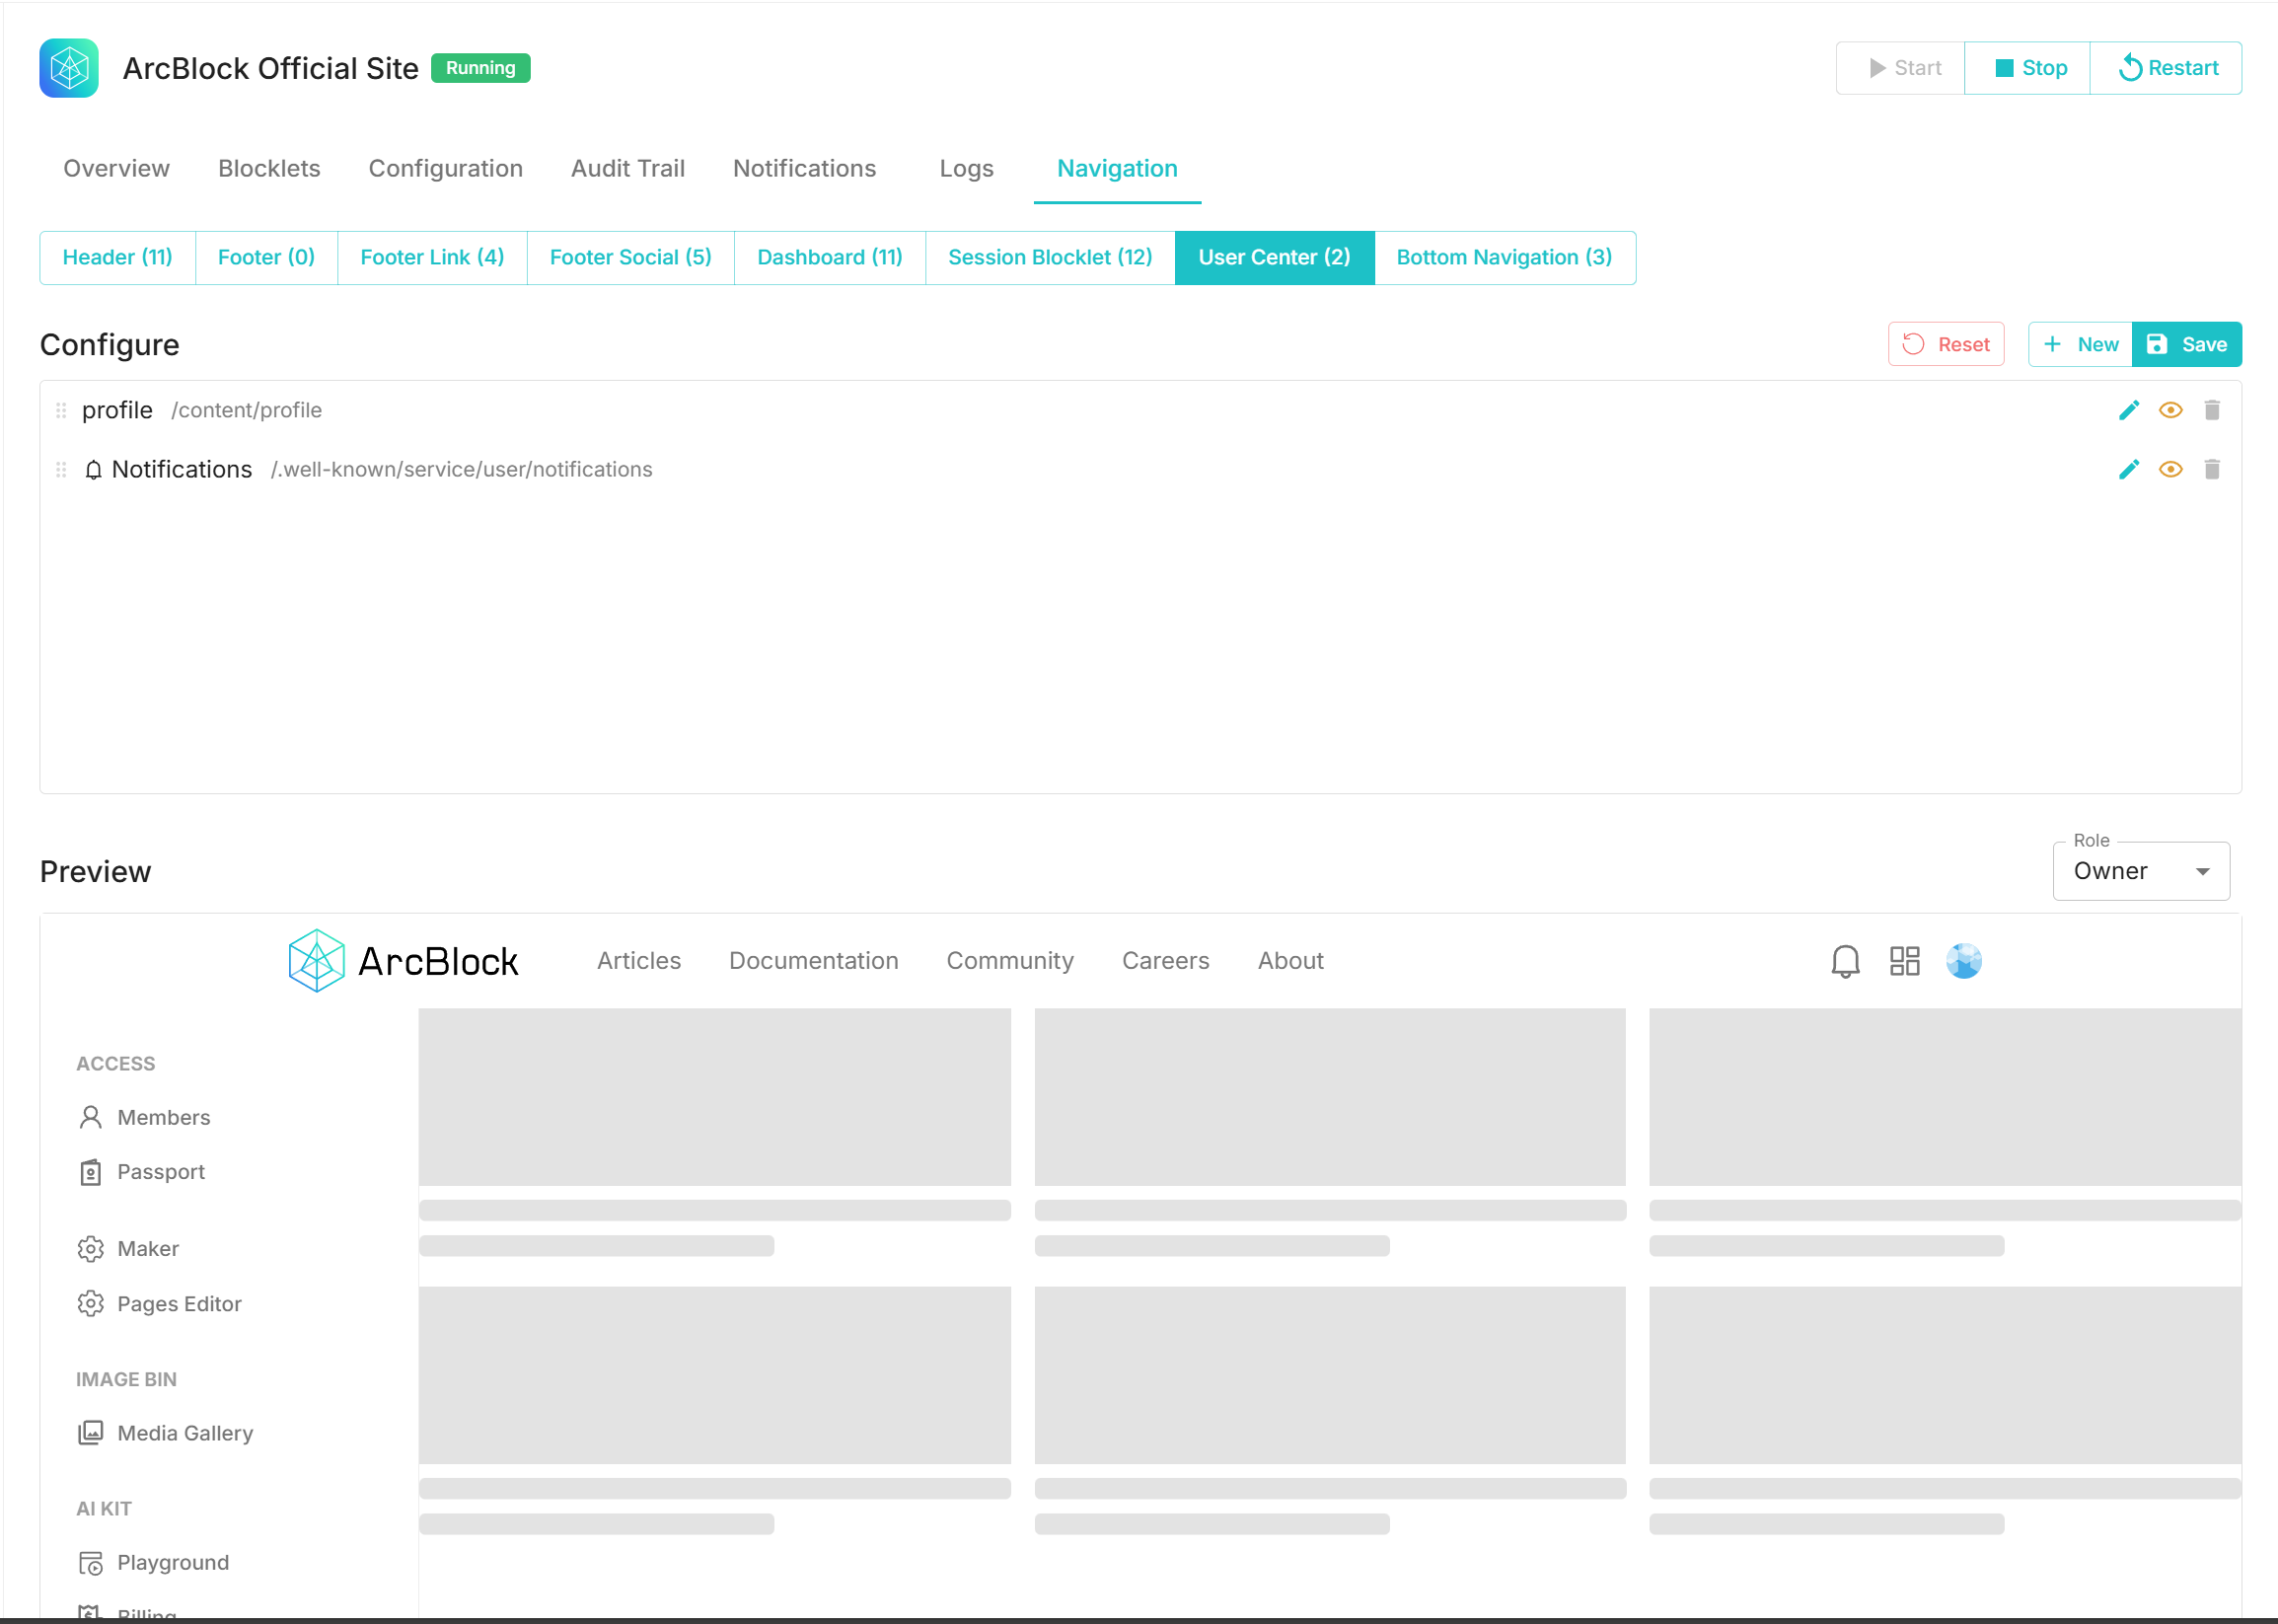Viewport: 2278px width, 1624px height.
Task: Toggle visibility of the profile item
Action: coord(2170,410)
